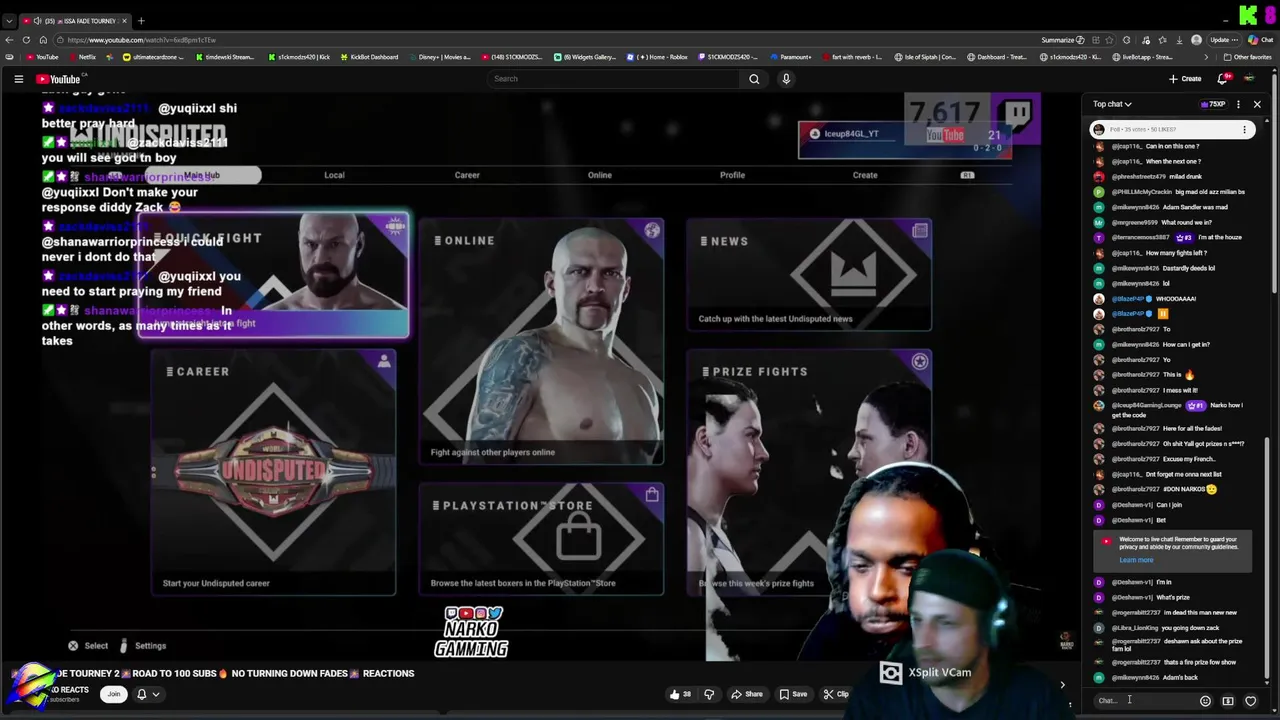Switch to the Profile tab in game
The width and height of the screenshot is (1280, 720).
[732, 175]
